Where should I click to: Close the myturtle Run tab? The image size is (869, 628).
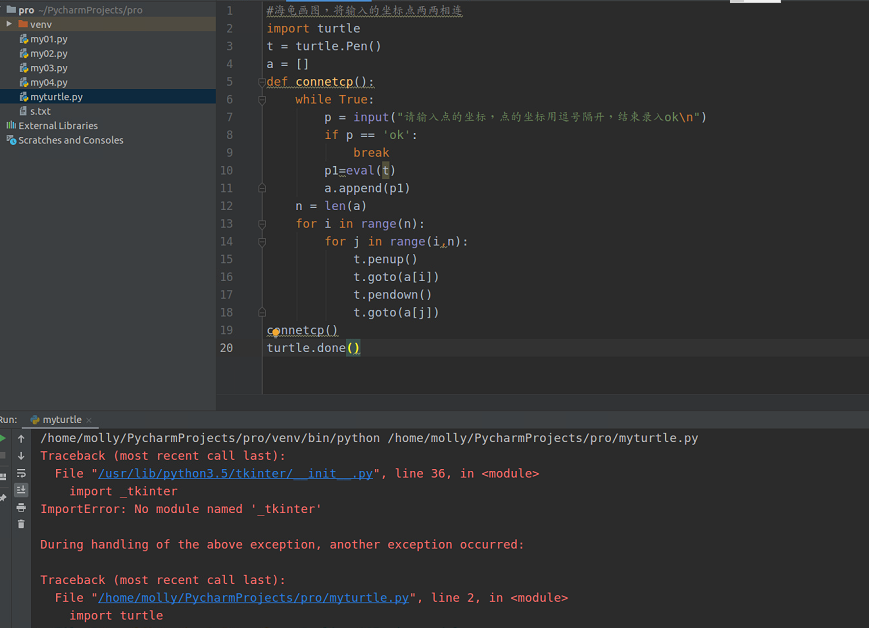coord(89,420)
